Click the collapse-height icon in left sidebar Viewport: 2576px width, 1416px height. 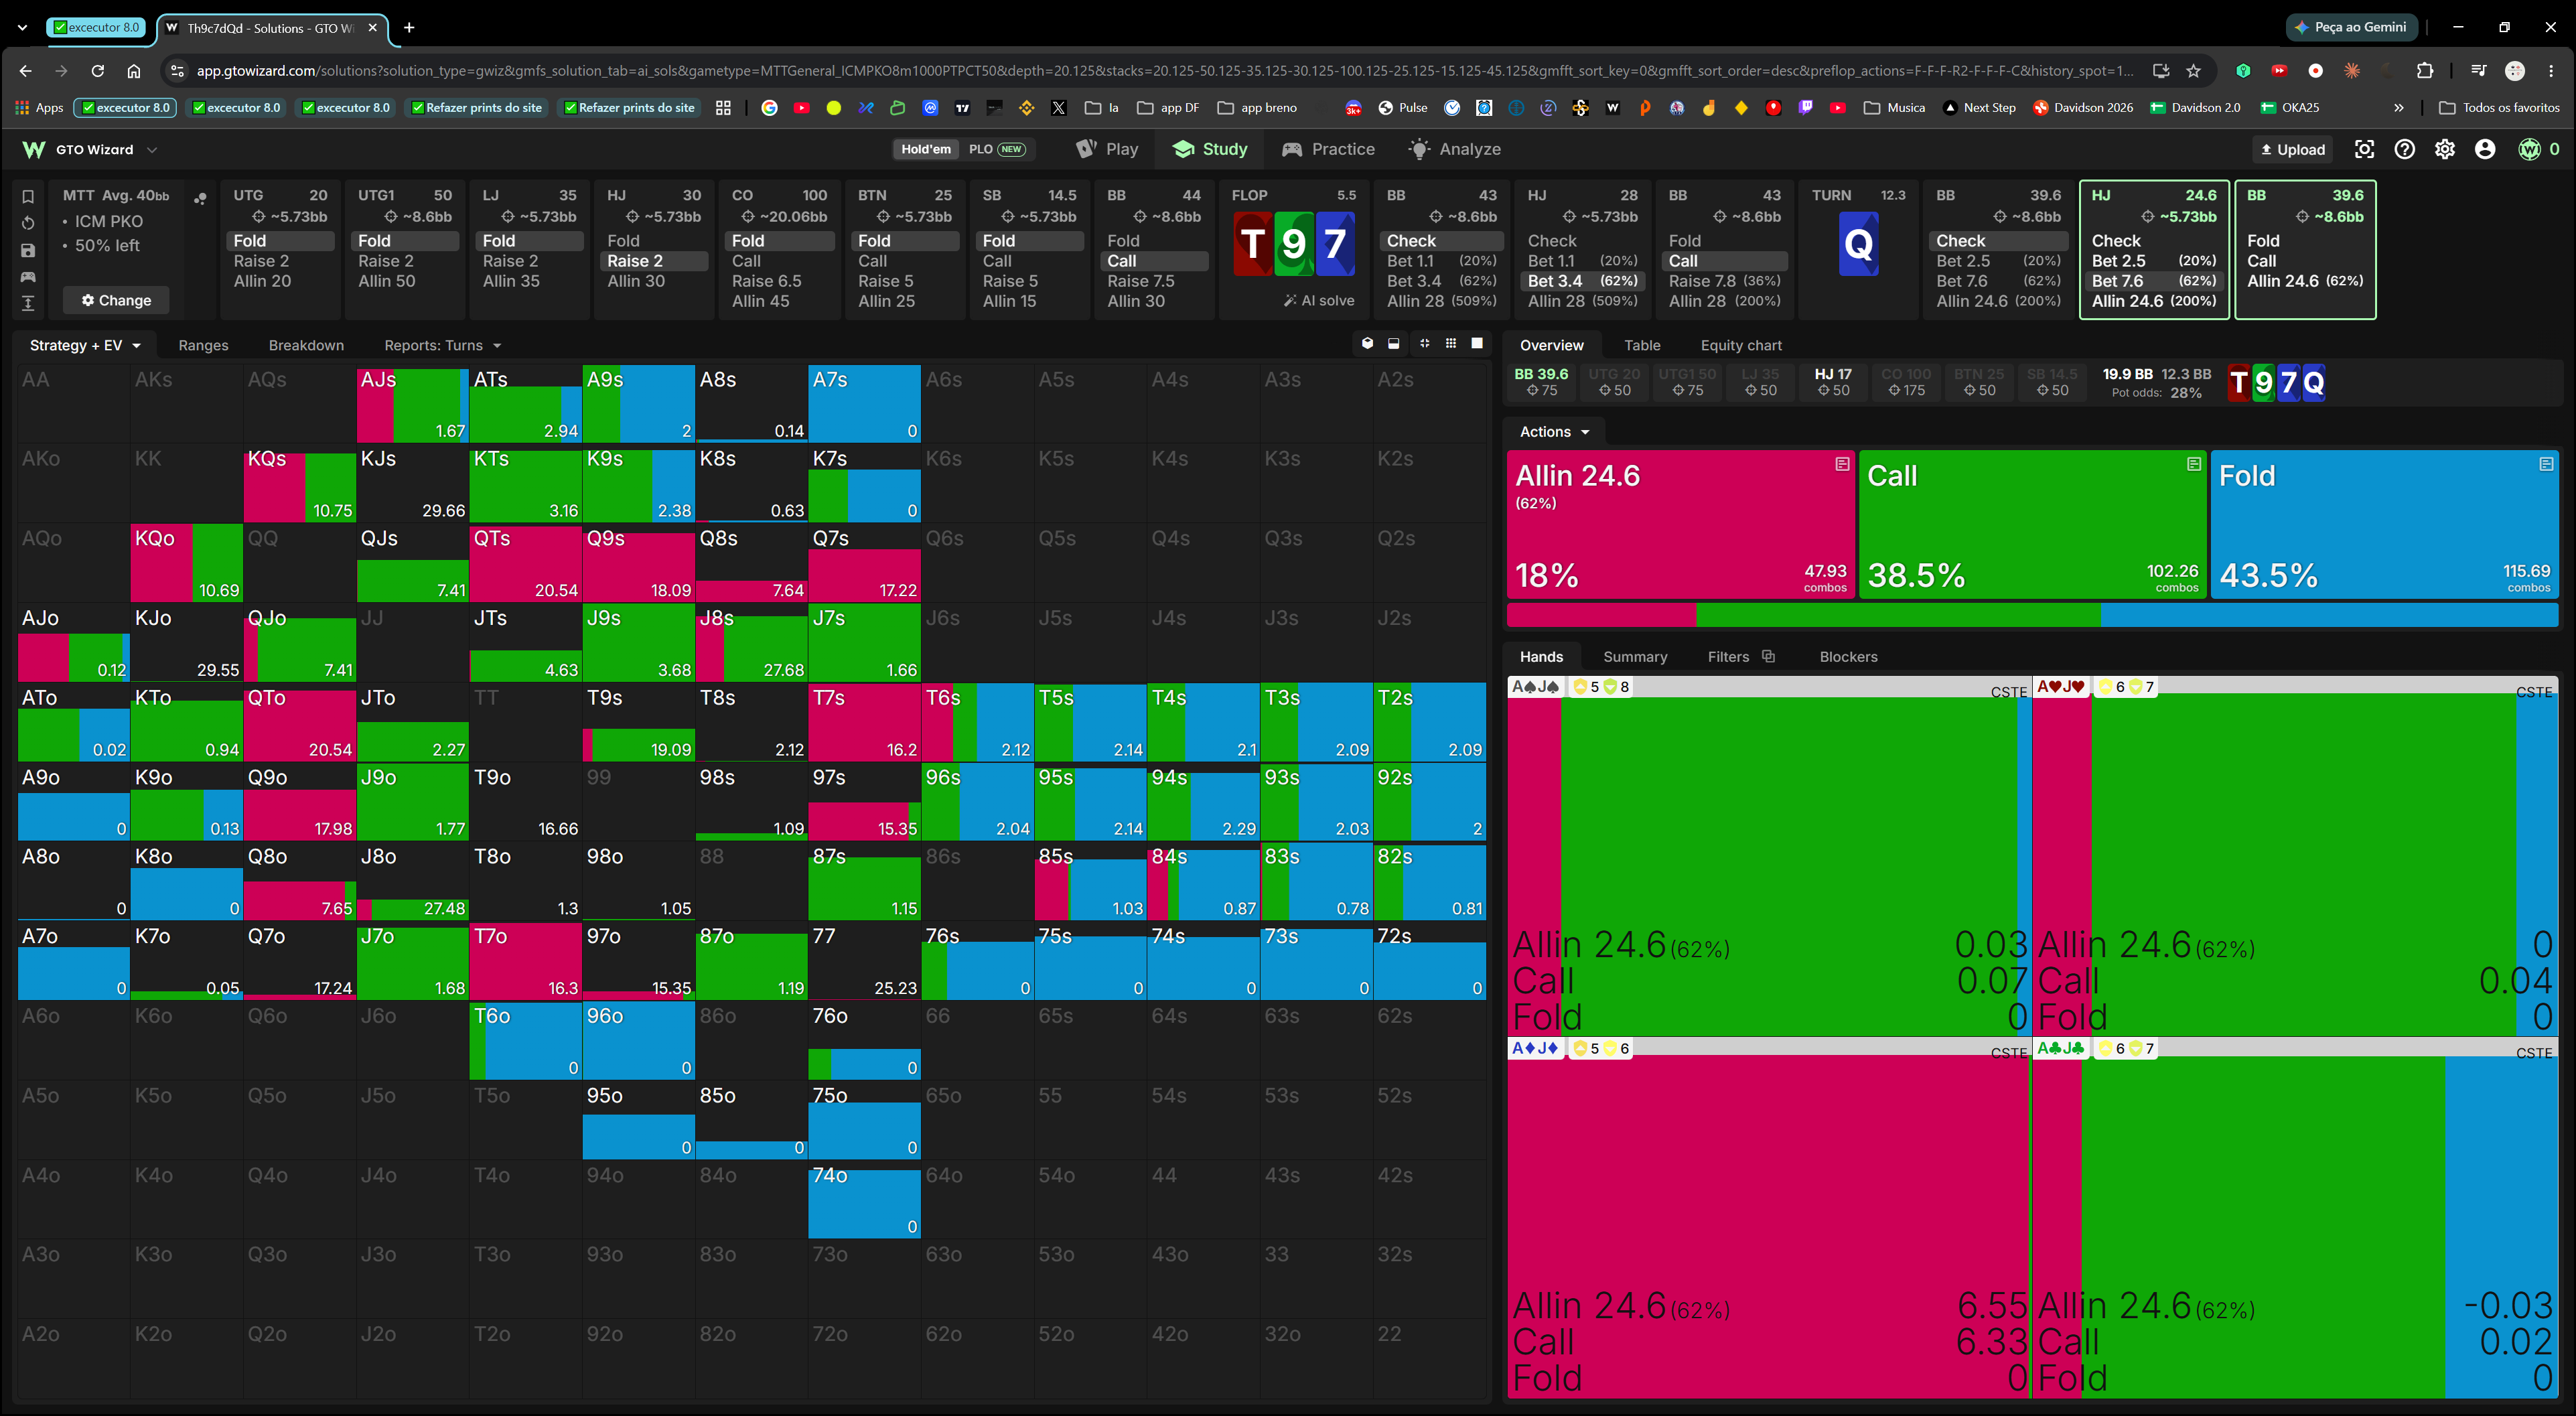click(x=28, y=303)
